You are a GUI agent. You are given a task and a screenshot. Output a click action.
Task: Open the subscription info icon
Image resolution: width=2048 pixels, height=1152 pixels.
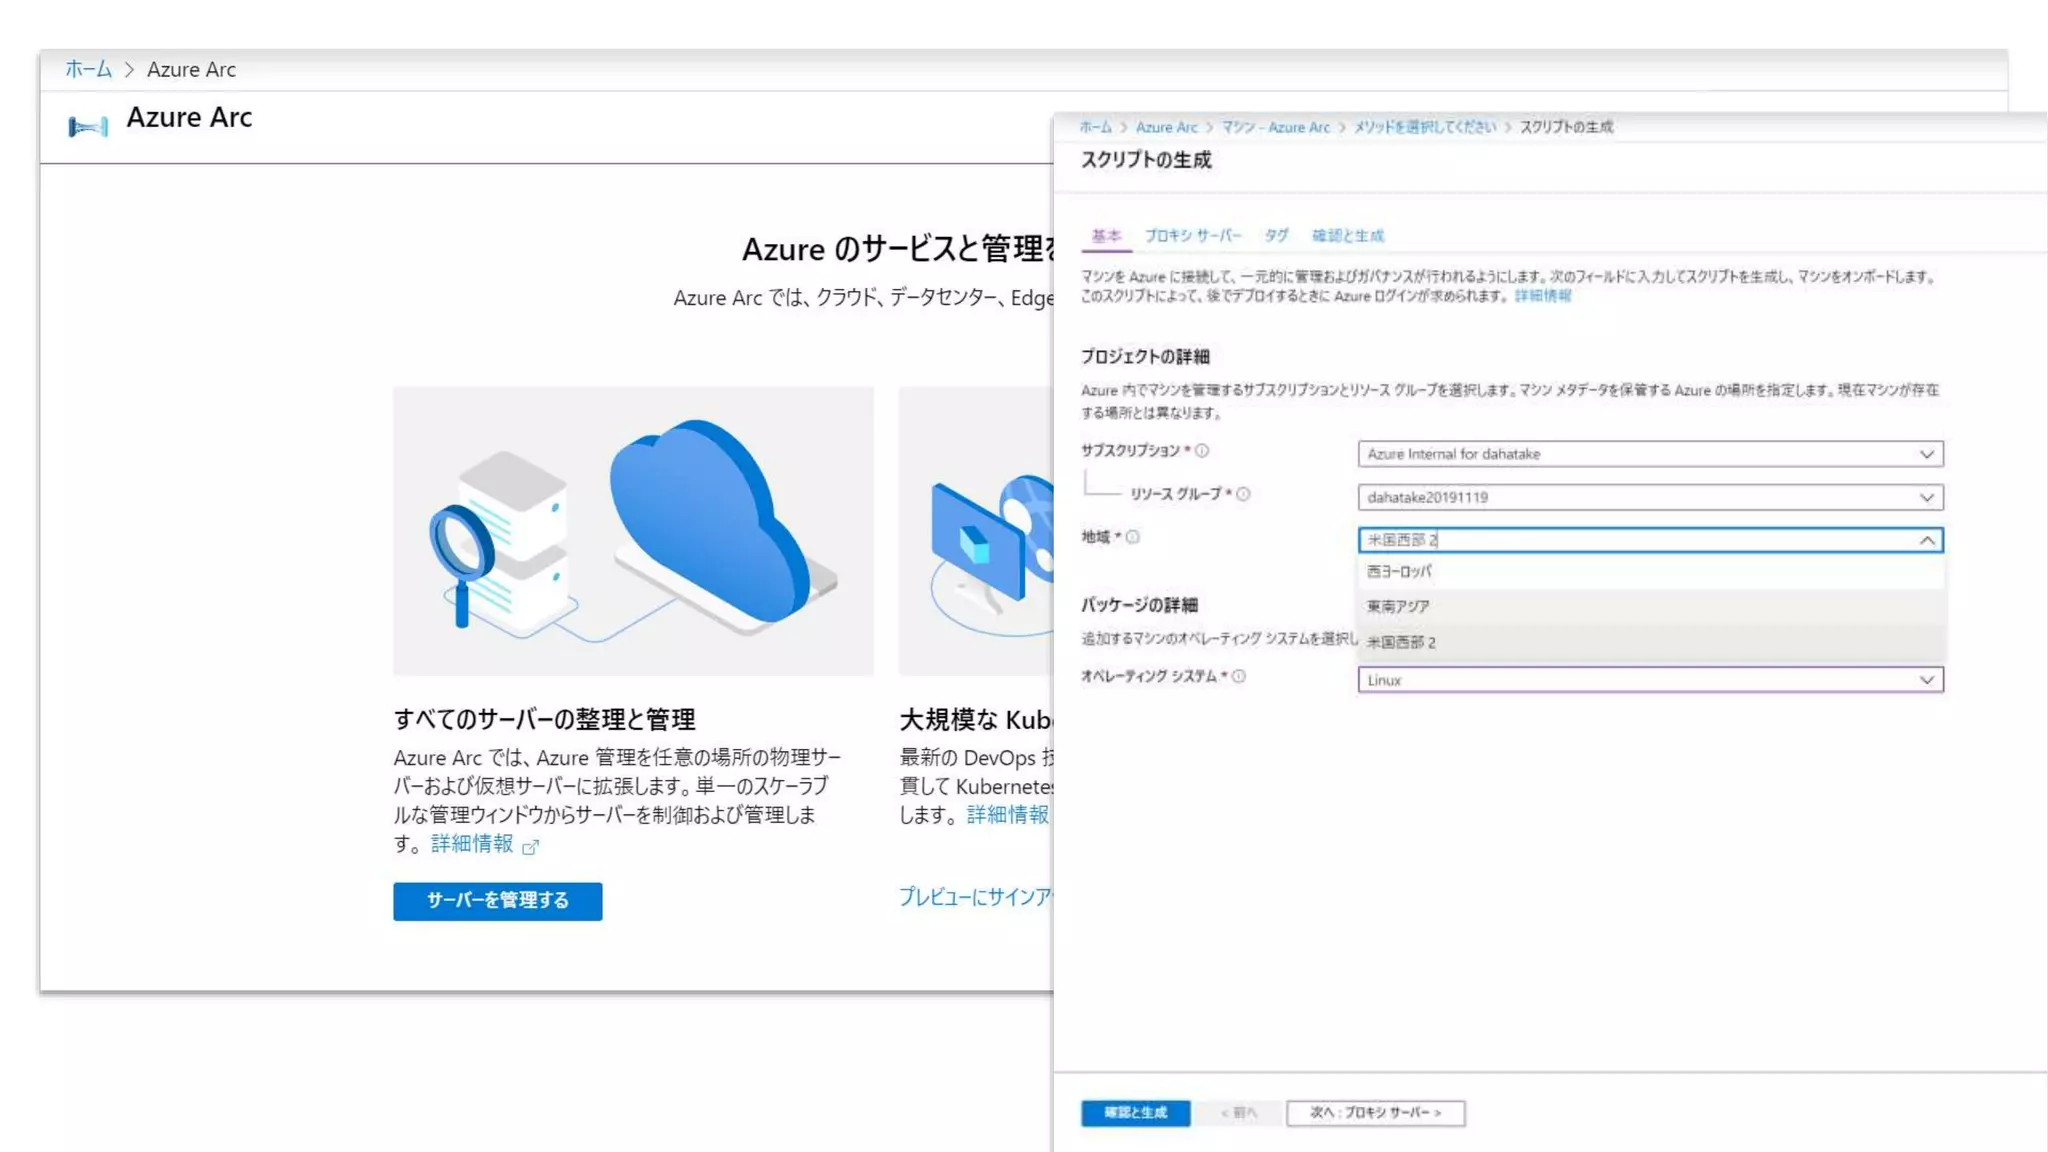(1202, 451)
